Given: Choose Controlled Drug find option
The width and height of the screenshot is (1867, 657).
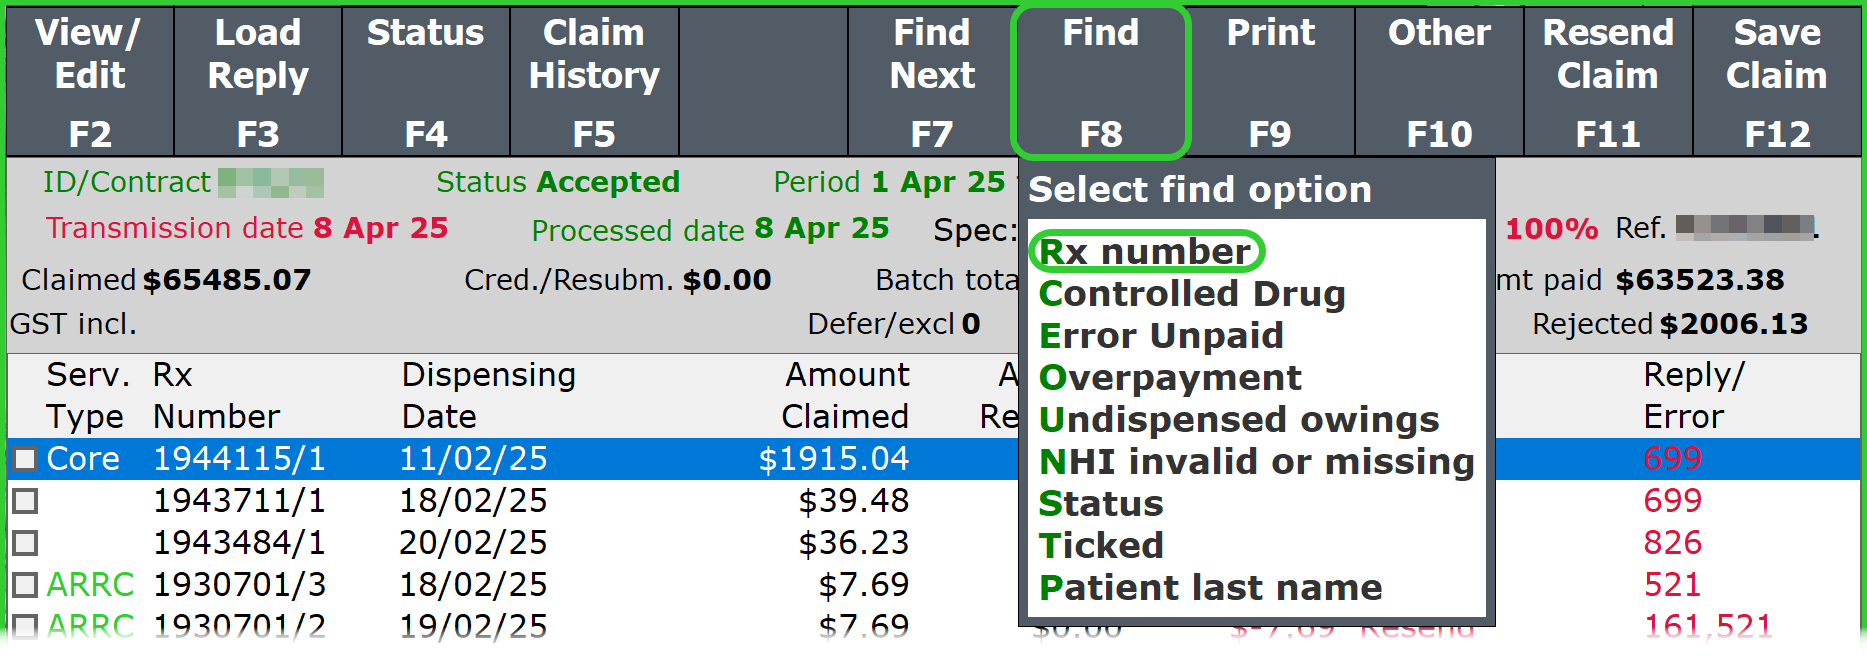Looking at the screenshot, I should click(1192, 294).
